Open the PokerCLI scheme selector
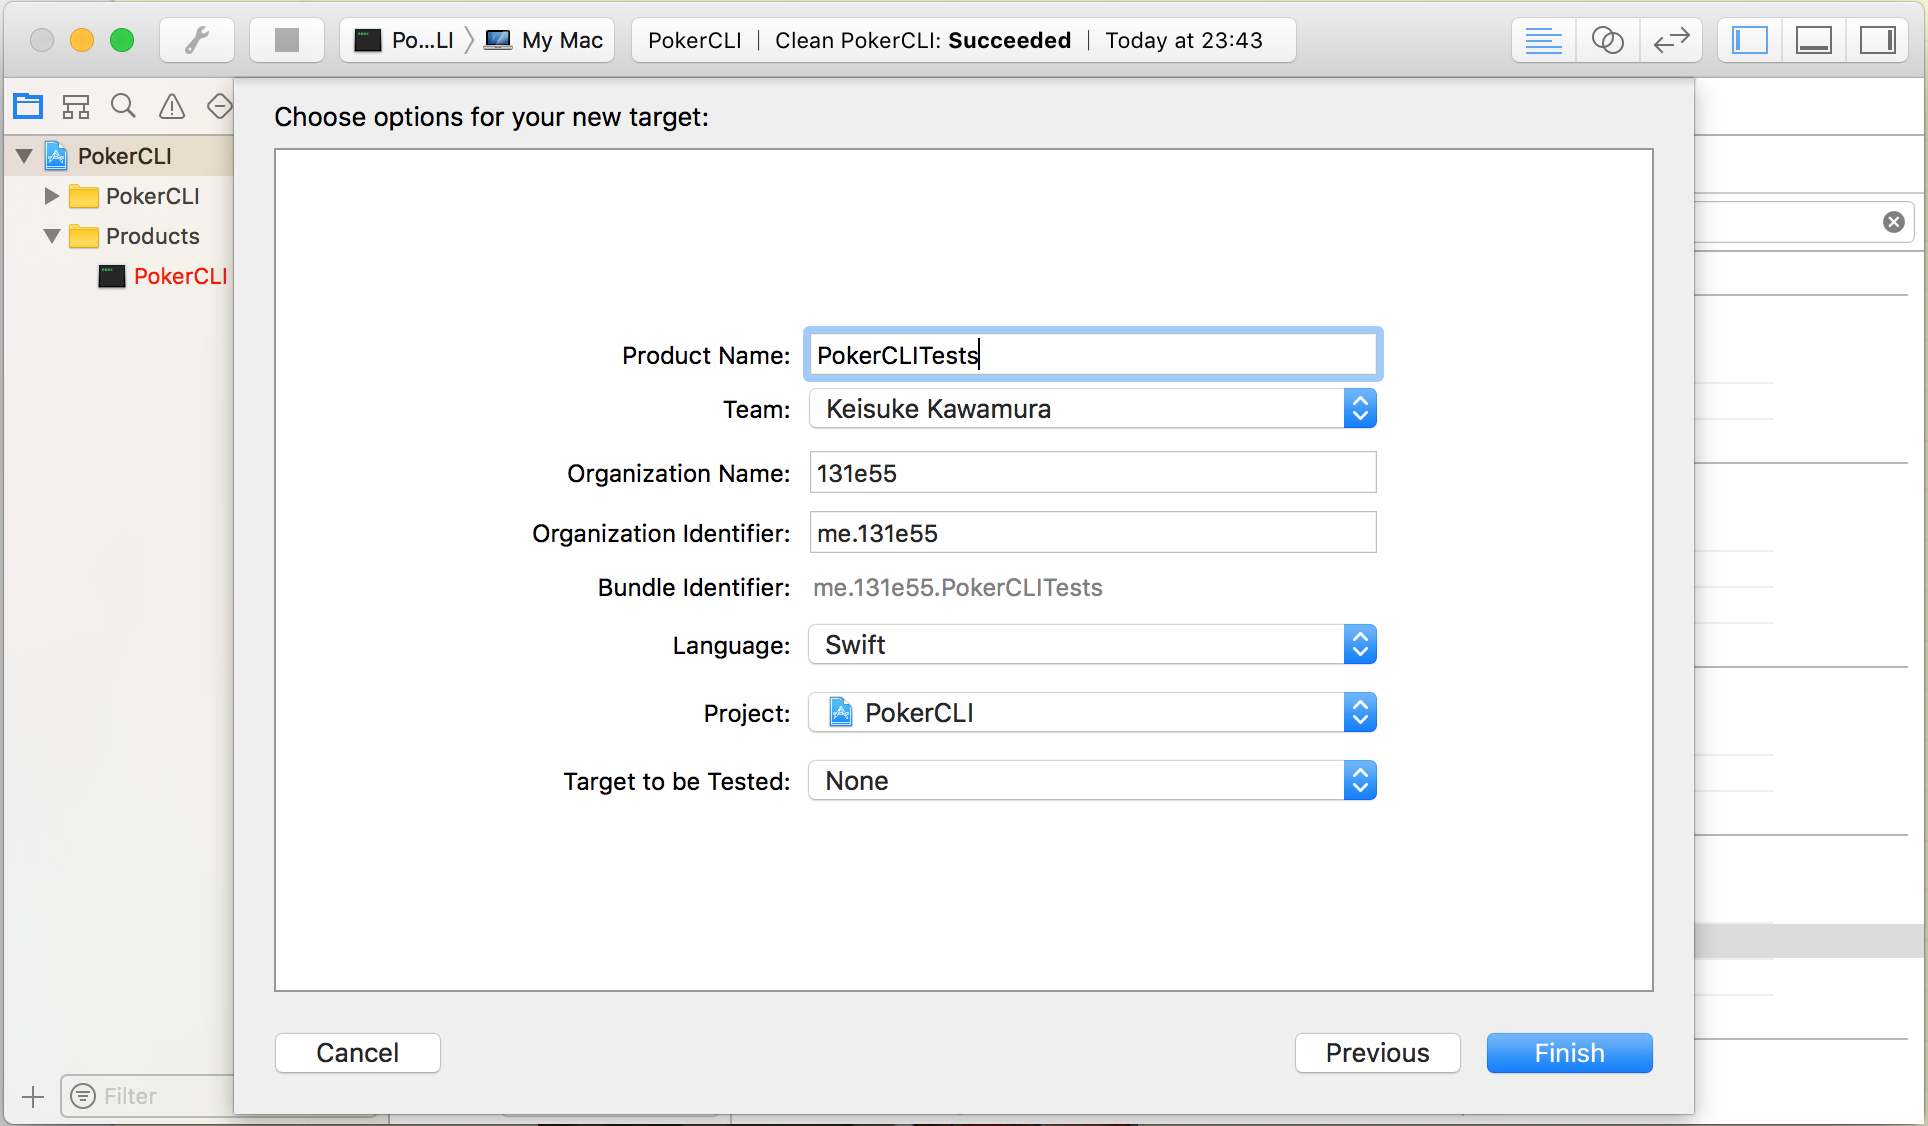This screenshot has width=1928, height=1126. pyautogui.click(x=404, y=40)
